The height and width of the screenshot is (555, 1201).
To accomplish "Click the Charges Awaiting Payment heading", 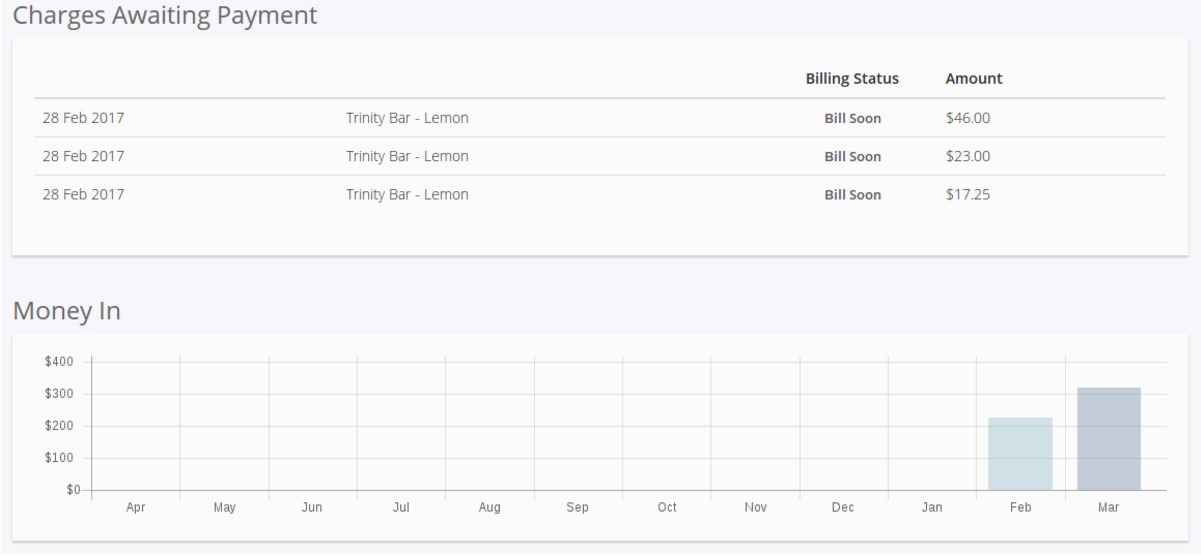I will click(x=165, y=15).
